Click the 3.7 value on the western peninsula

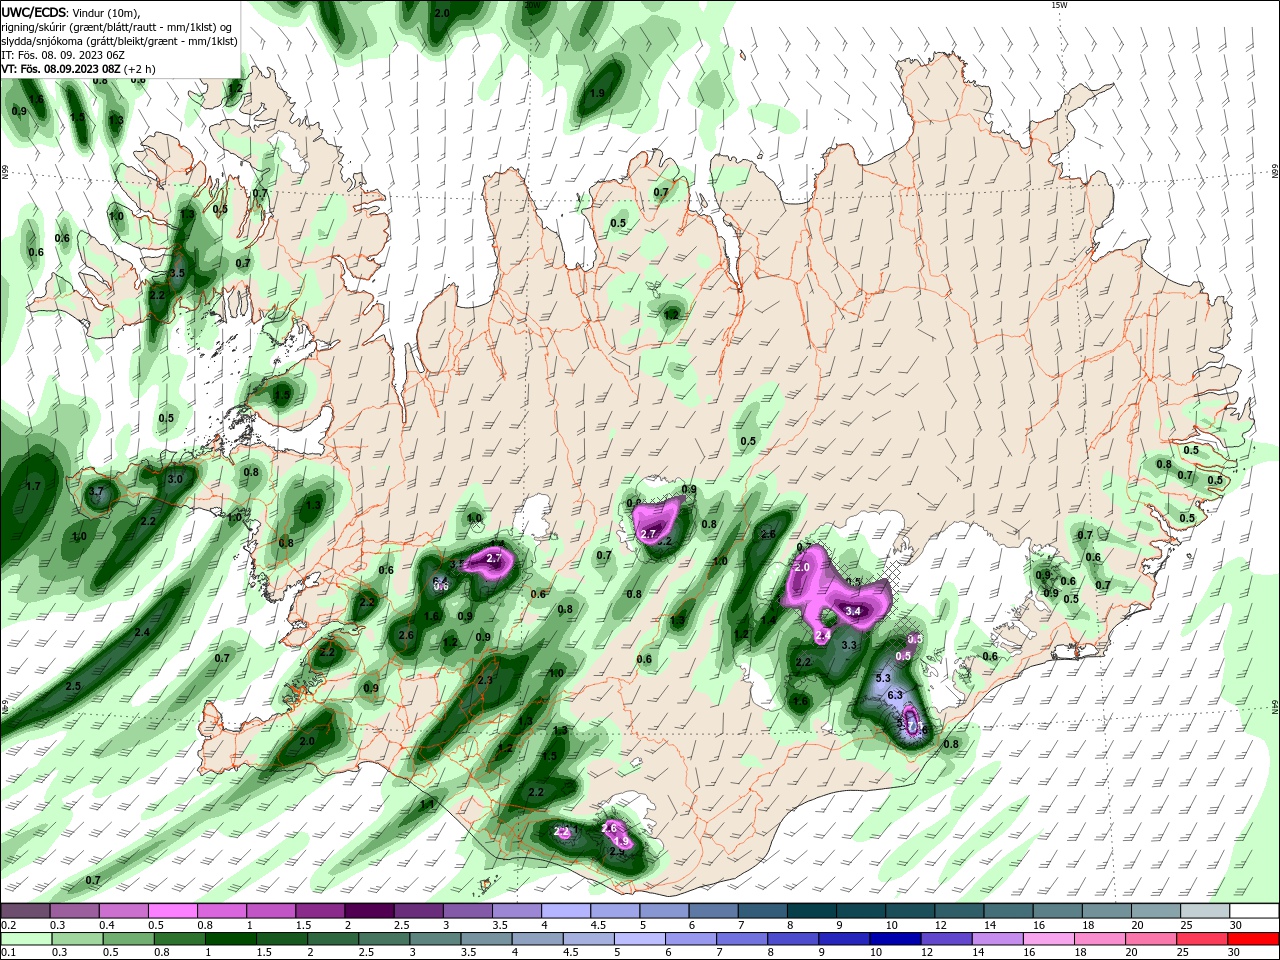(97, 492)
